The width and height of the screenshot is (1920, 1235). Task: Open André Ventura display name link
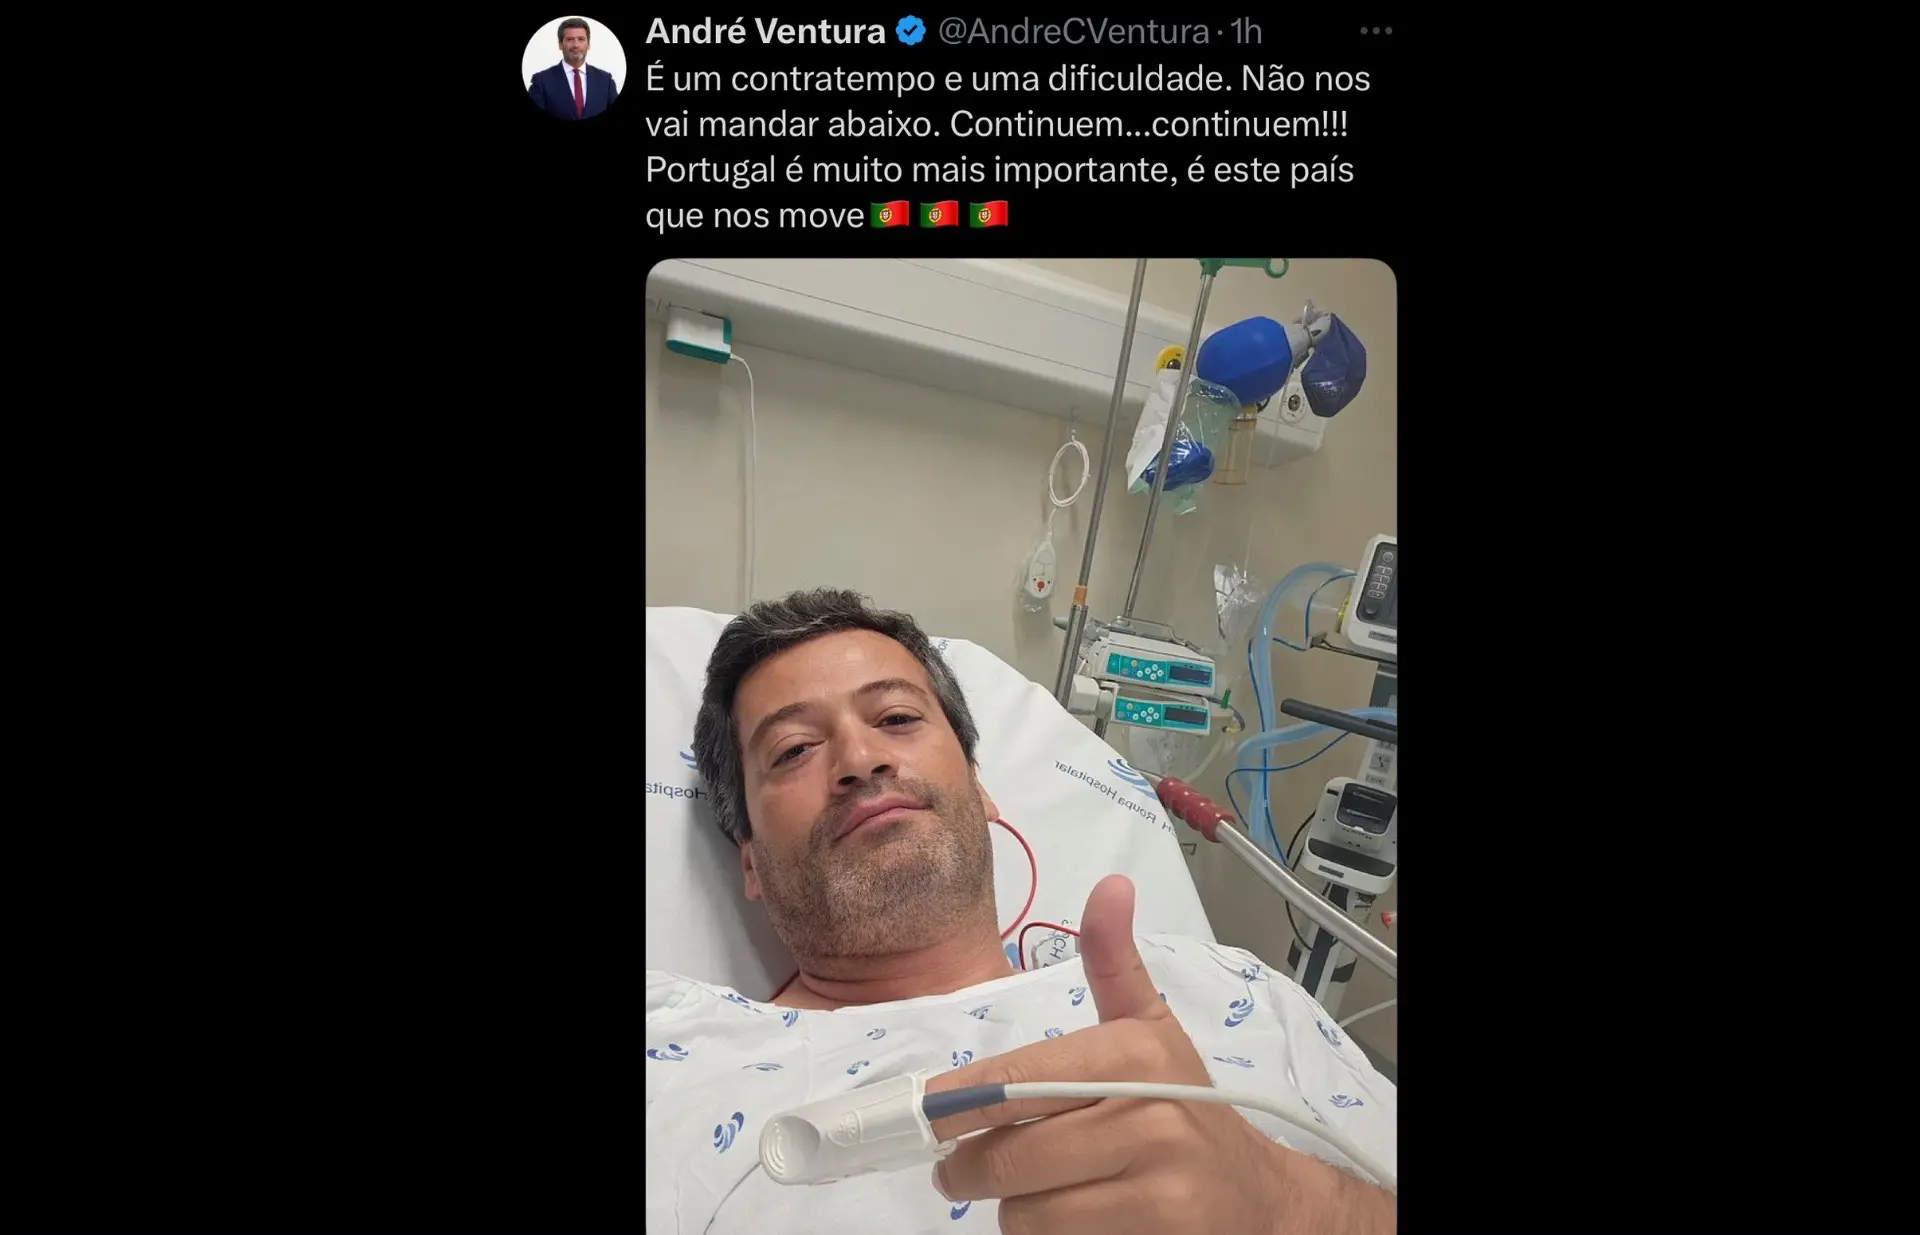click(x=765, y=31)
